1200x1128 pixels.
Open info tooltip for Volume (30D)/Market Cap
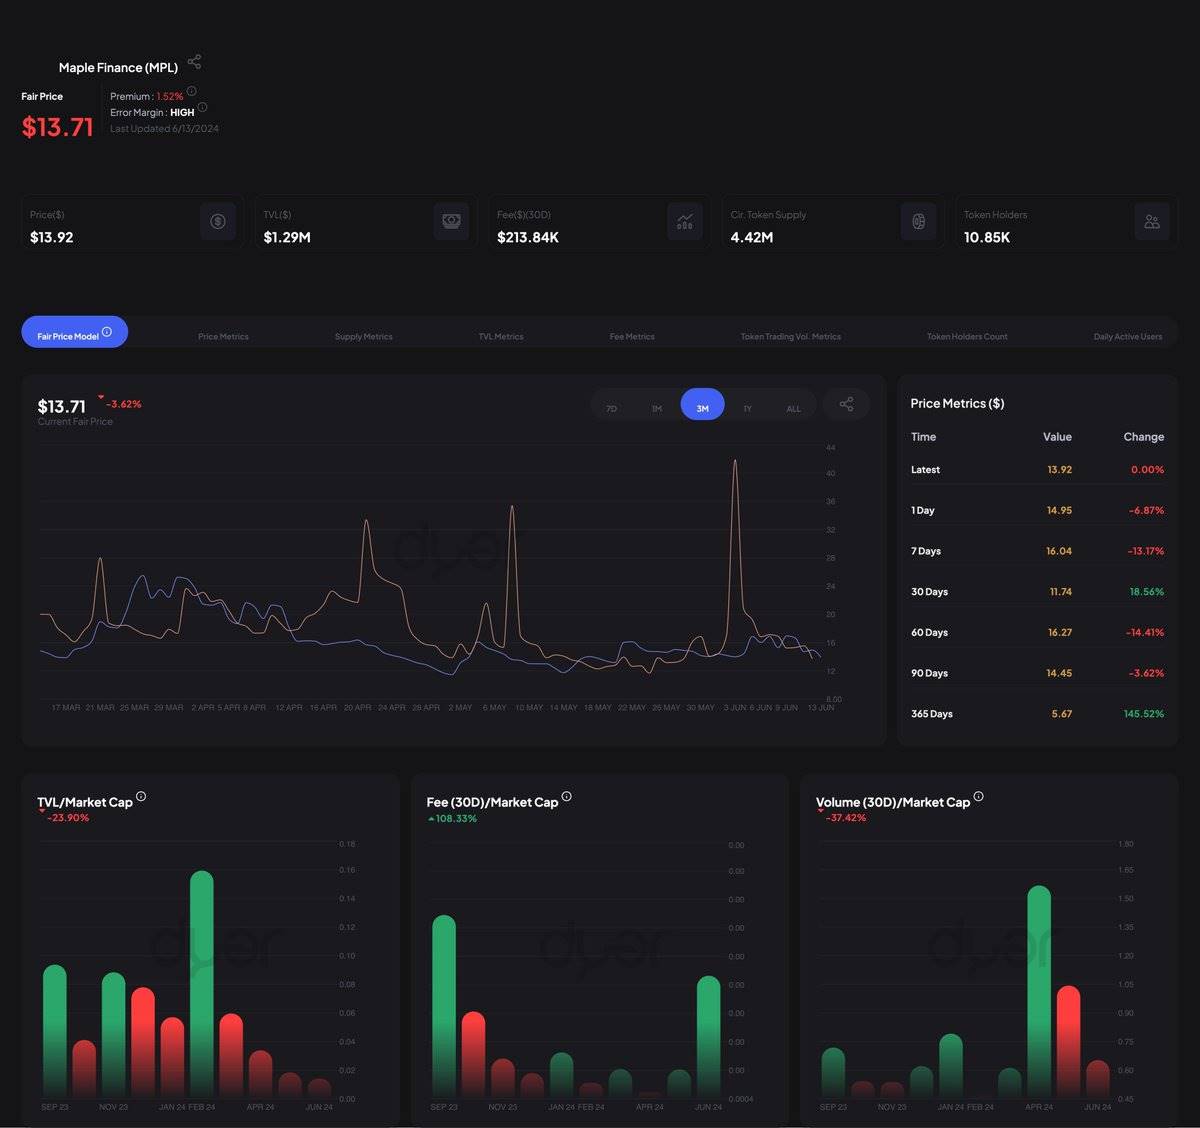979,796
